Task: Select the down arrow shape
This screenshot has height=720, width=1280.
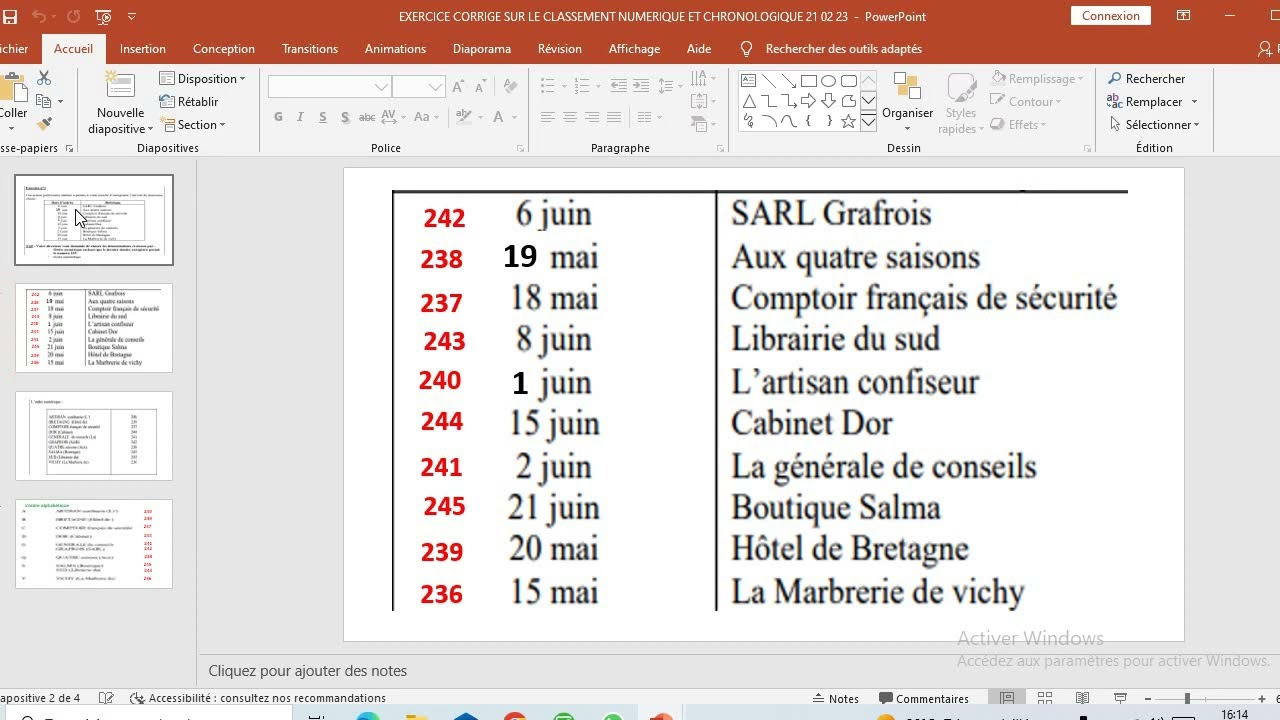Action: [x=829, y=101]
